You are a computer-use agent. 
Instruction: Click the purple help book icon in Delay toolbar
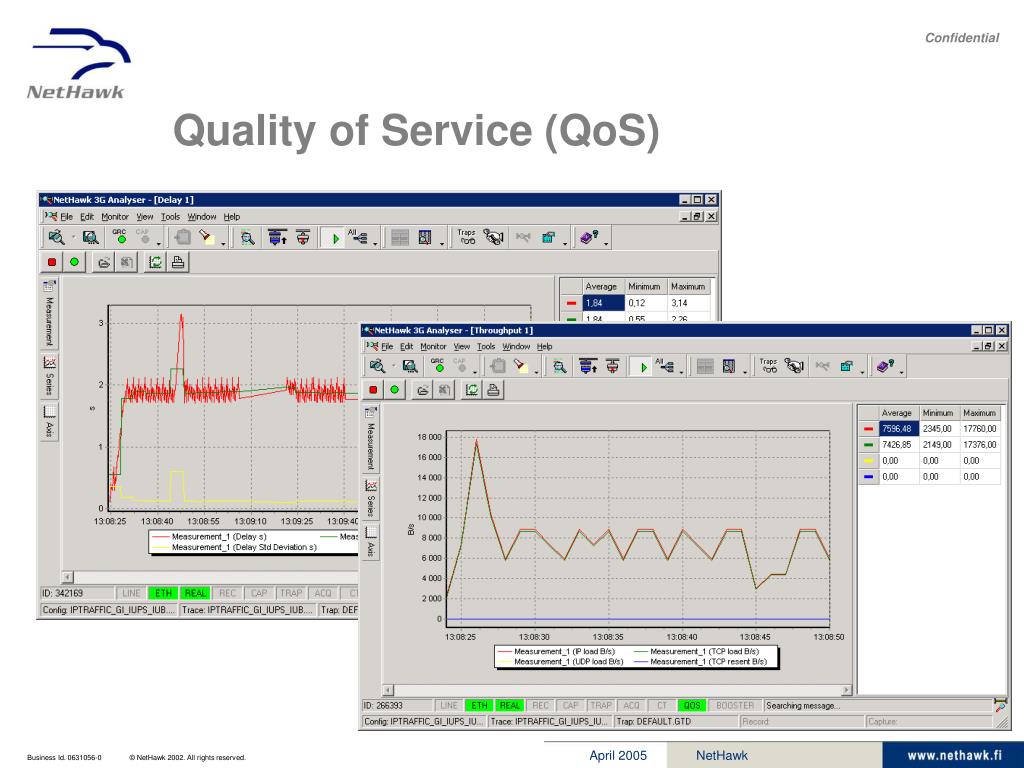pos(589,238)
